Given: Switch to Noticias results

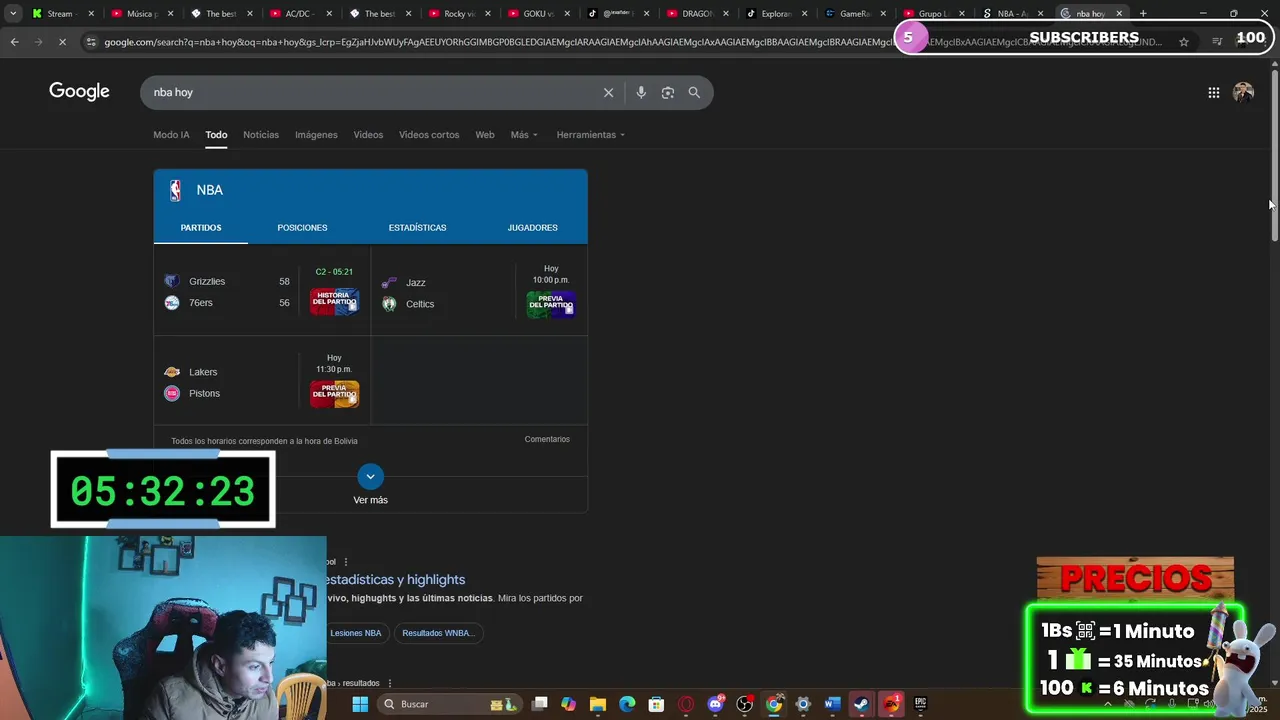Looking at the screenshot, I should tap(261, 135).
